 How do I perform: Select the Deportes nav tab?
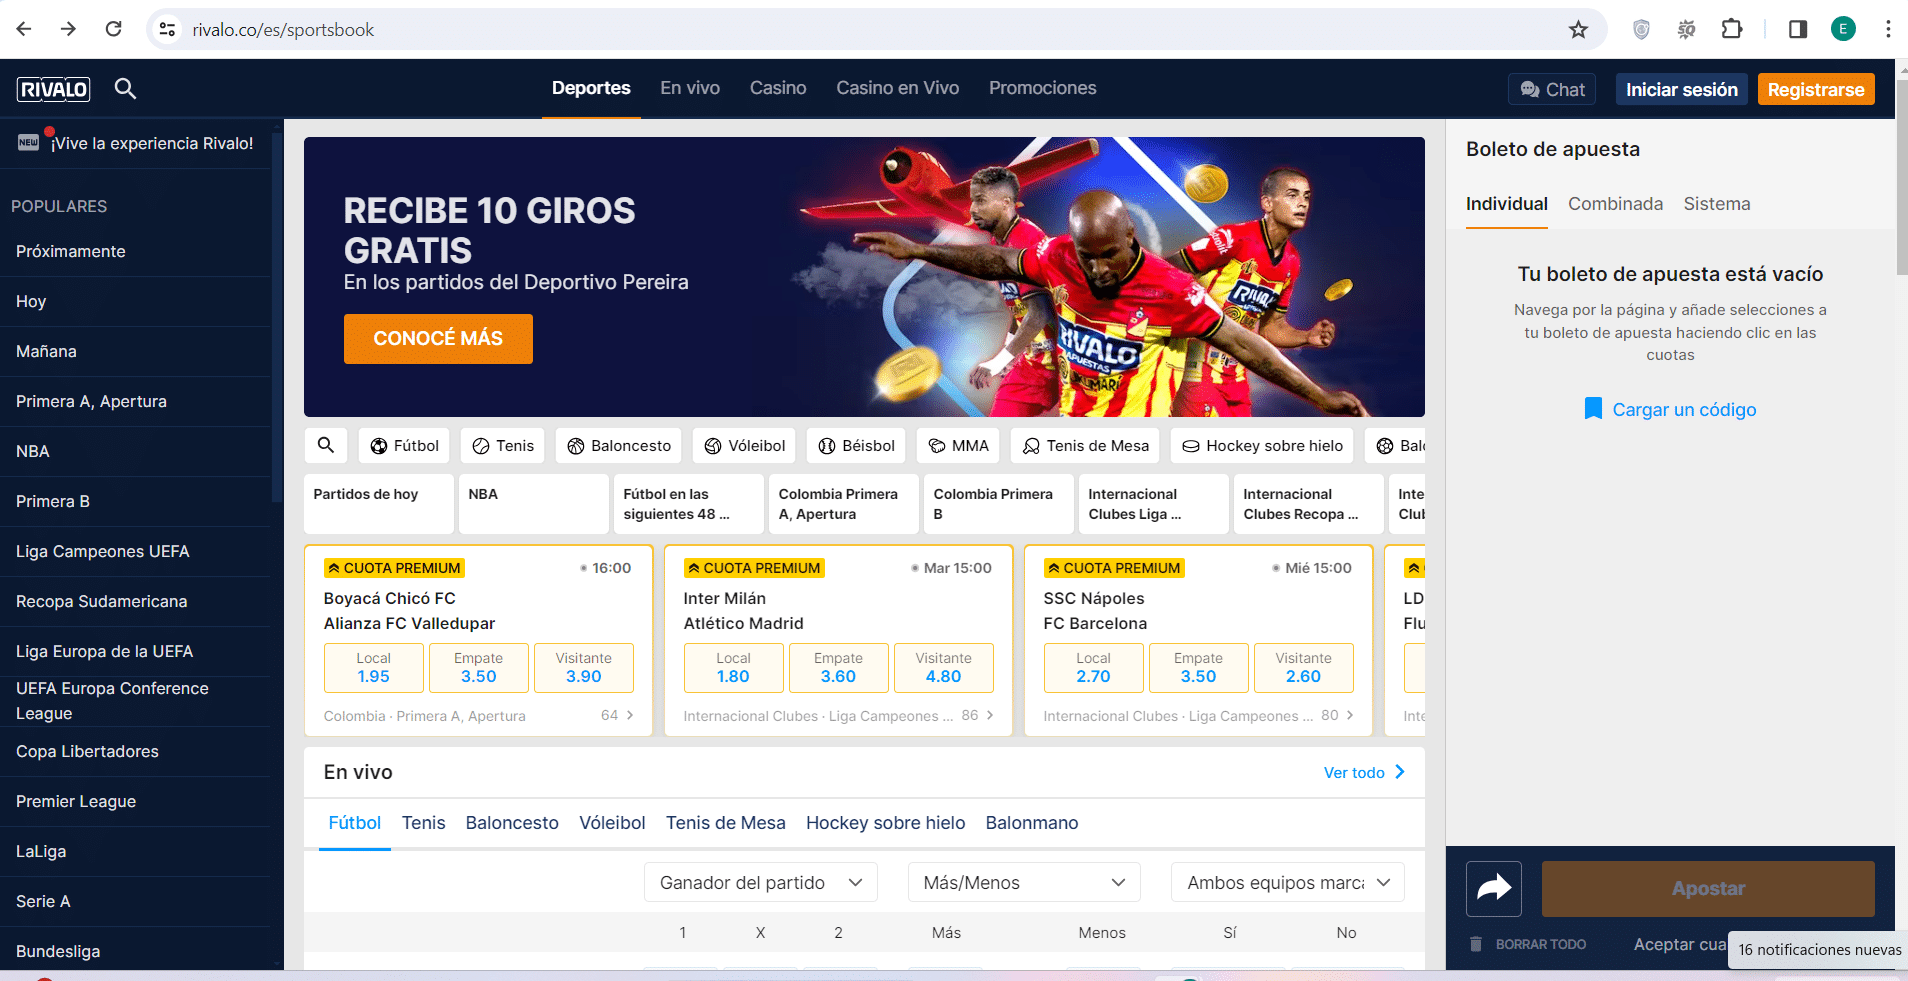click(591, 88)
